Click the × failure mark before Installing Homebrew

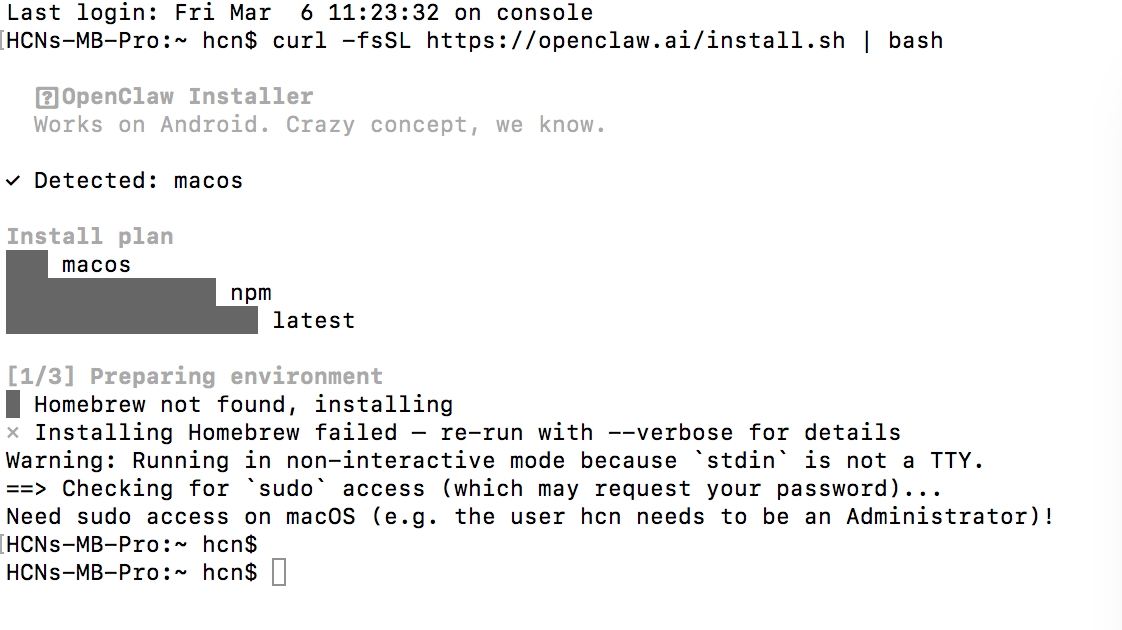[13, 433]
